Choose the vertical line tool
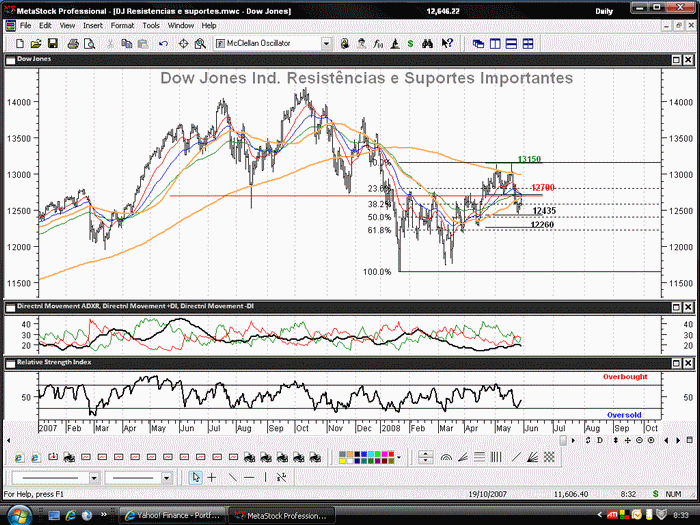The height and width of the screenshot is (525, 700). click(x=265, y=478)
